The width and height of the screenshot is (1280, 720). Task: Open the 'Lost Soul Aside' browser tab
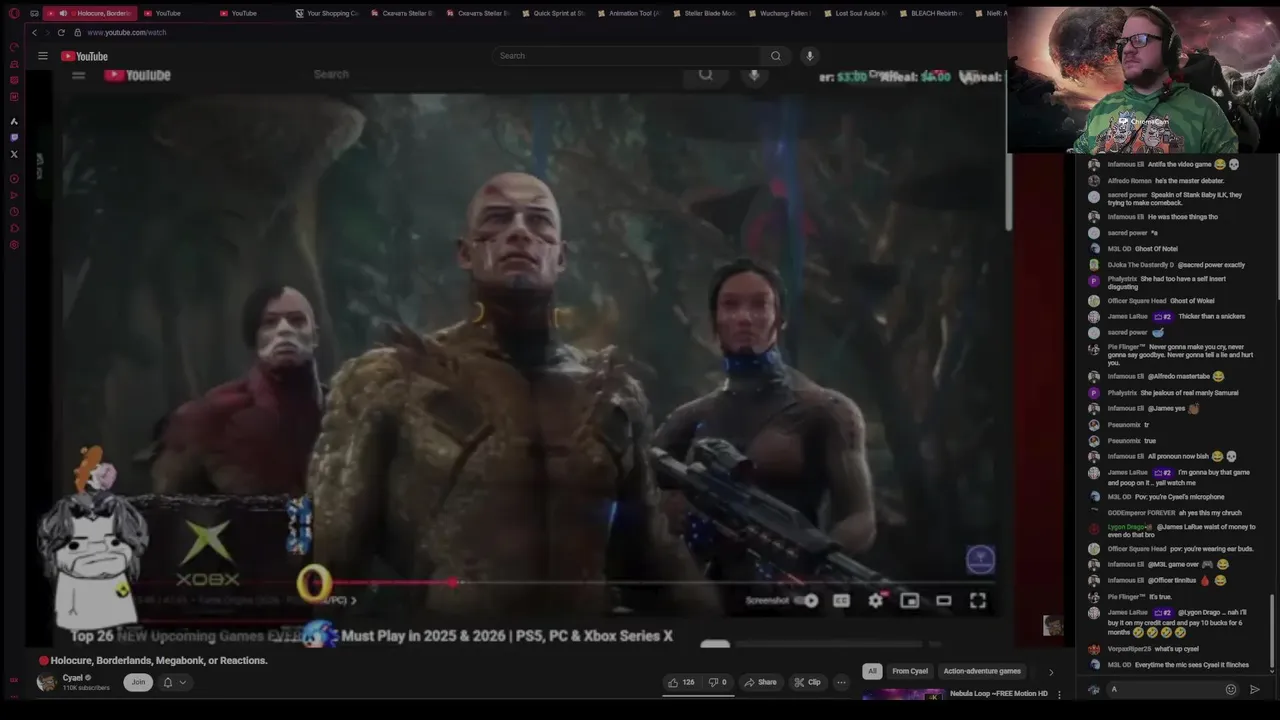(856, 13)
